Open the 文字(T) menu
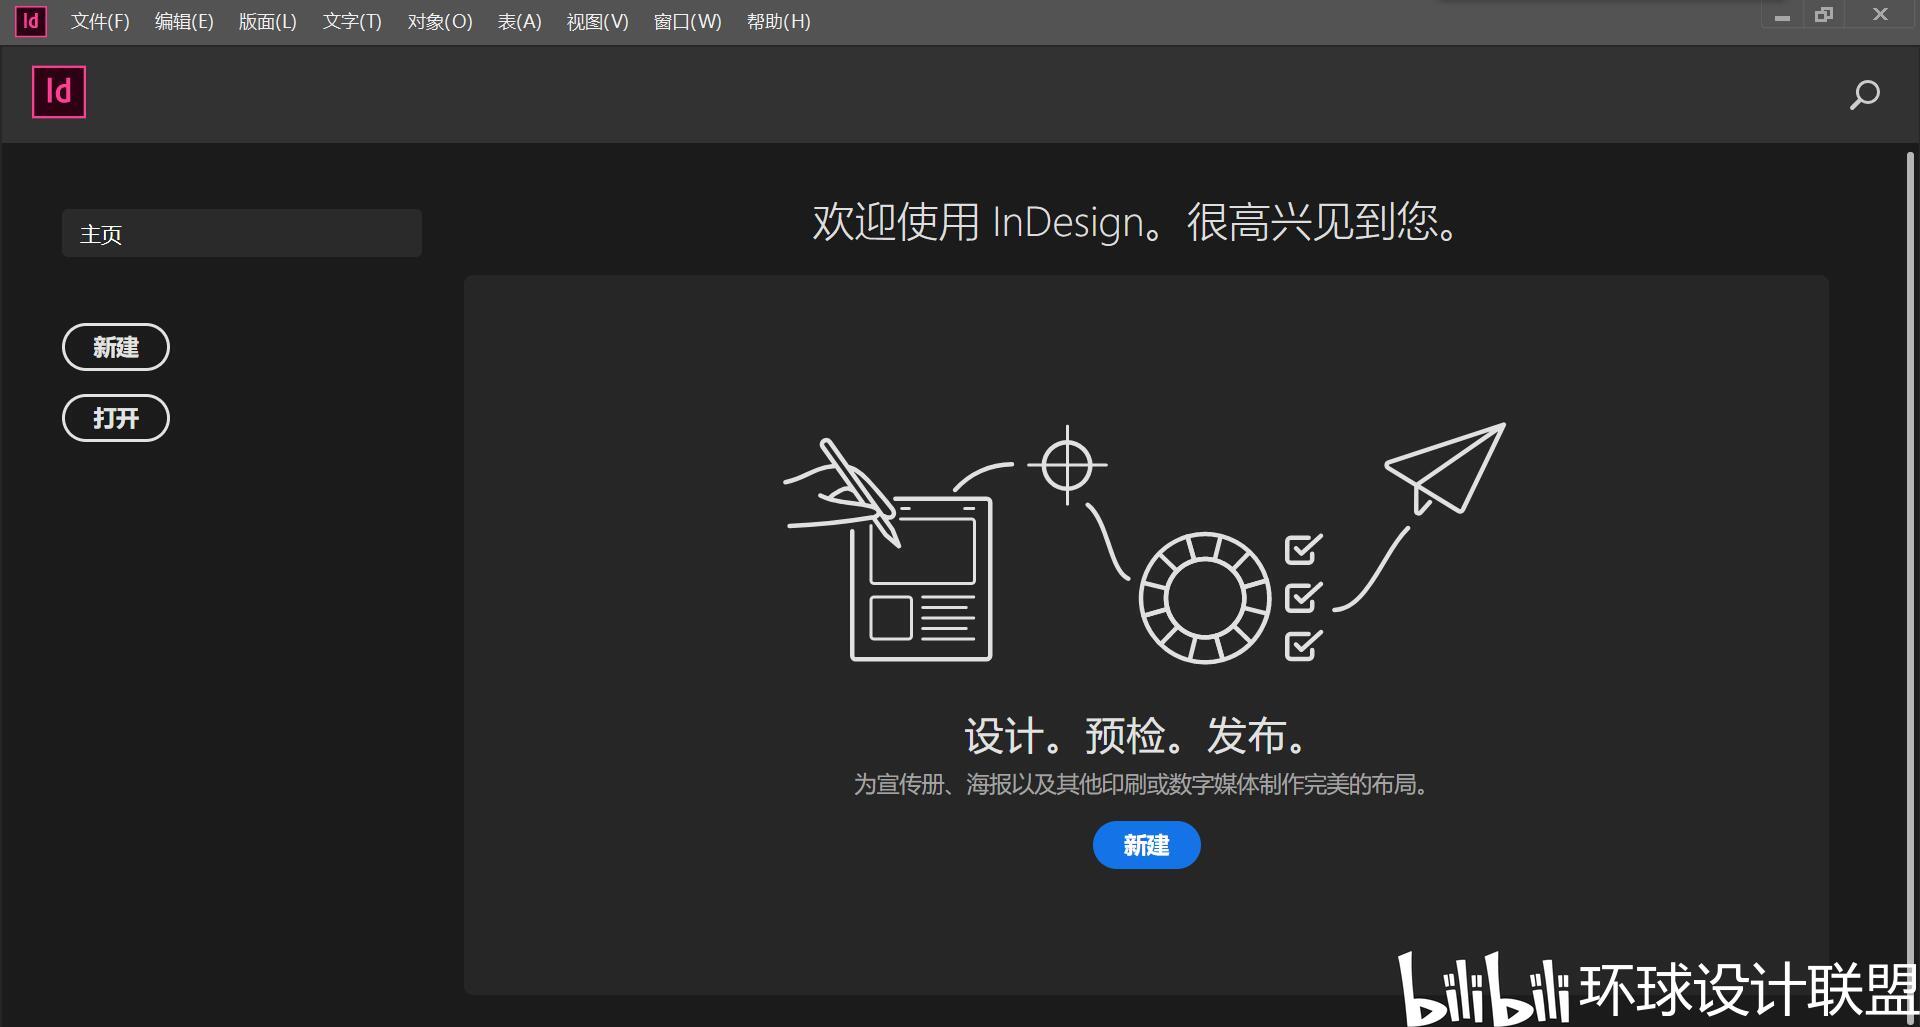 [x=350, y=21]
